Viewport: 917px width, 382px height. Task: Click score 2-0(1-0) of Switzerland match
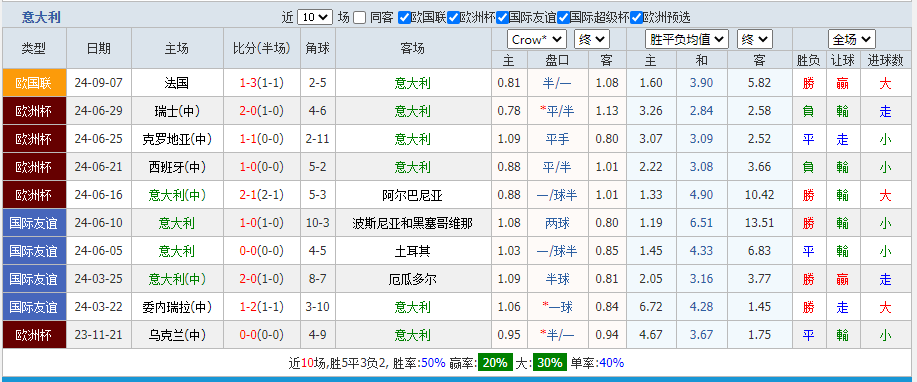coord(261,111)
